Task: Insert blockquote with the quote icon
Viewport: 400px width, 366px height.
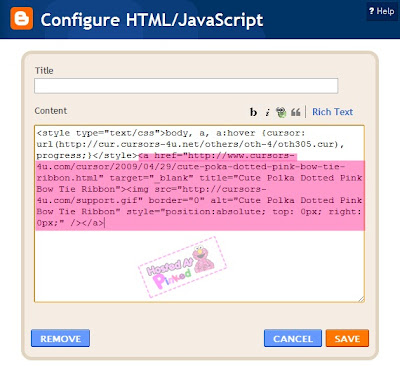Action: point(296,112)
